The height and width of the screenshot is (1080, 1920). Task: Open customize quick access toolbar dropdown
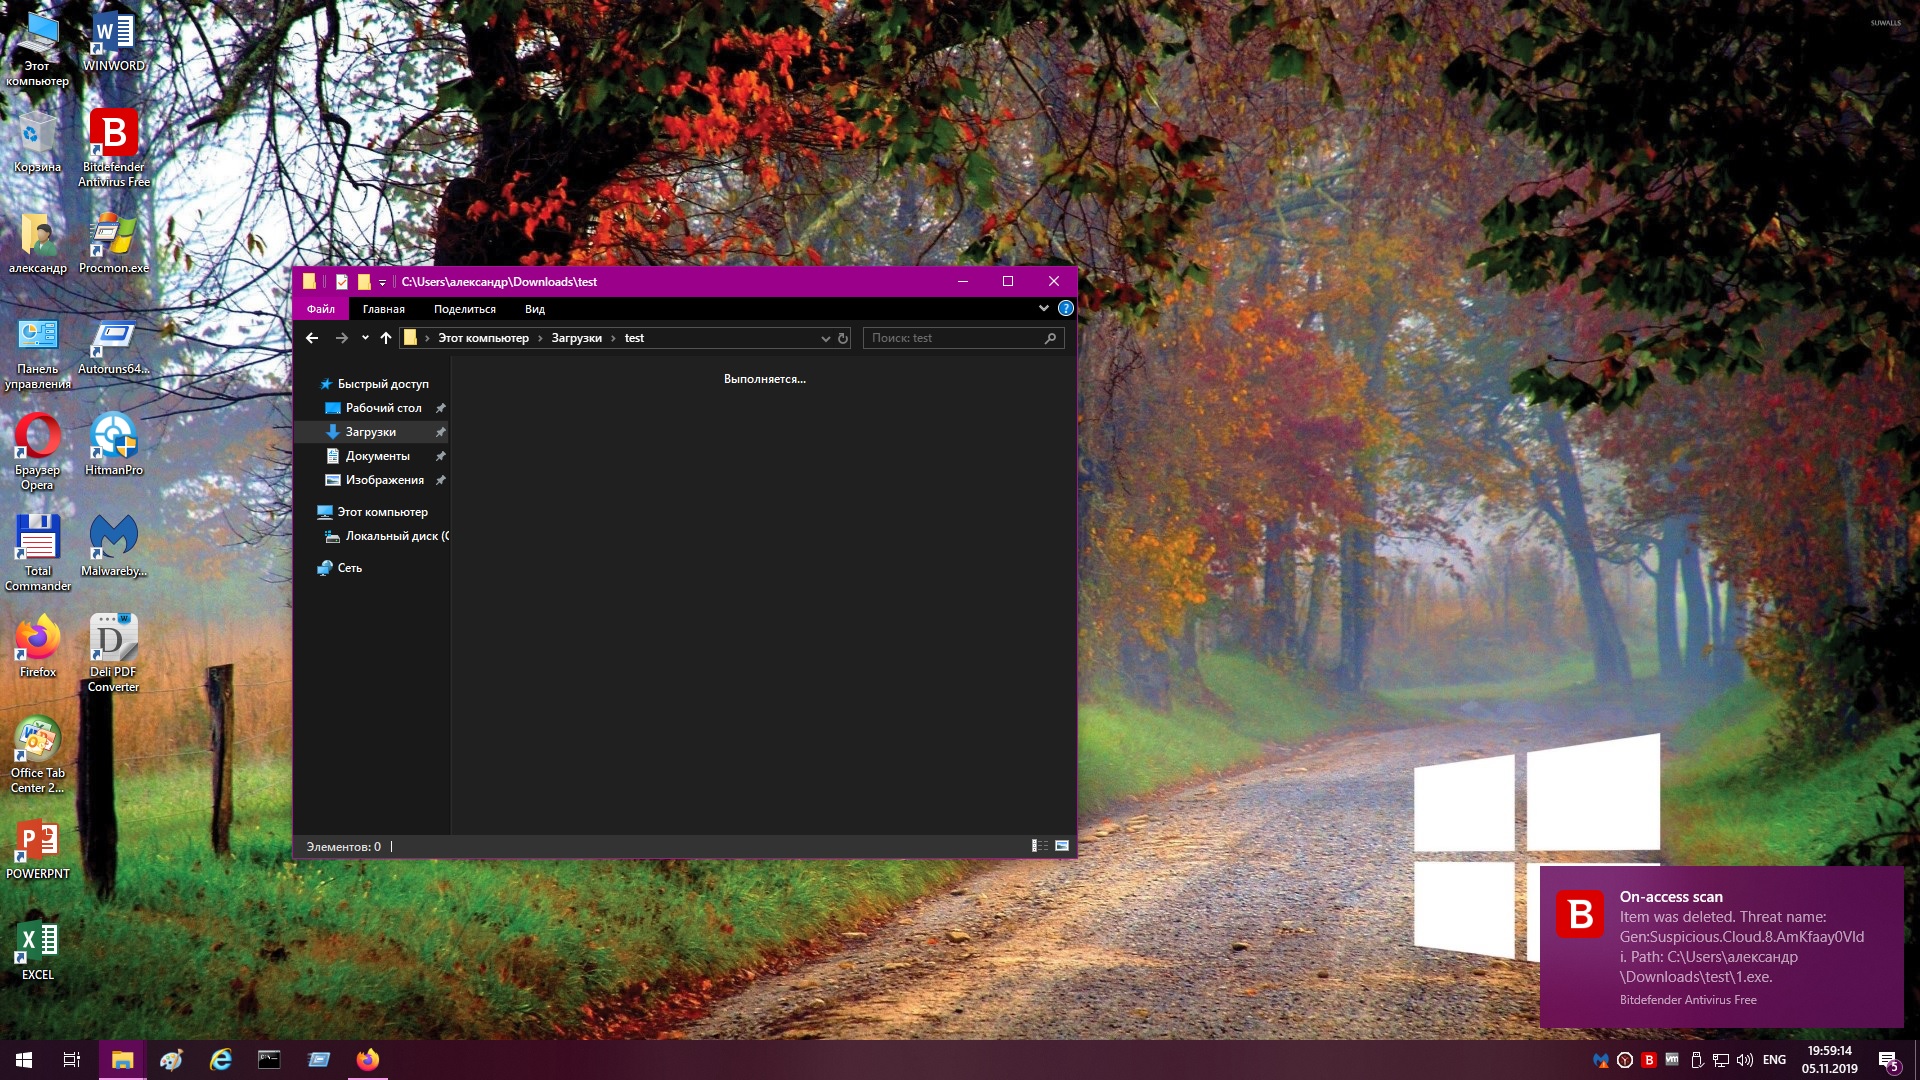[x=382, y=283]
